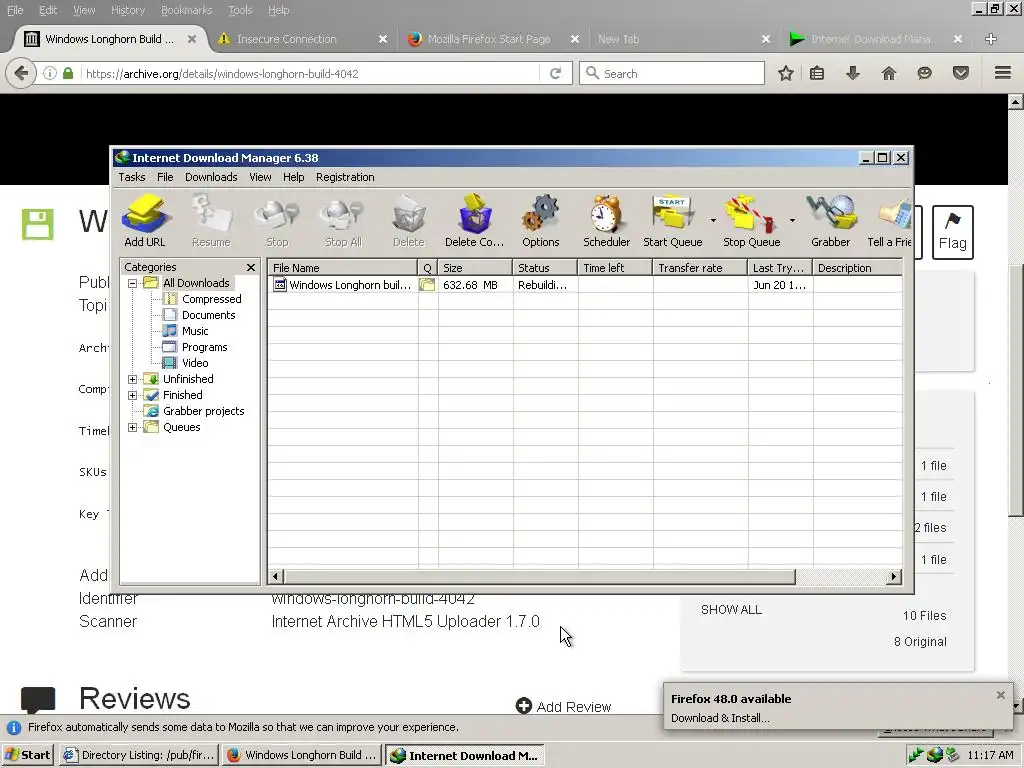Click the Flag button on archive page
The image size is (1024, 768).
(953, 232)
